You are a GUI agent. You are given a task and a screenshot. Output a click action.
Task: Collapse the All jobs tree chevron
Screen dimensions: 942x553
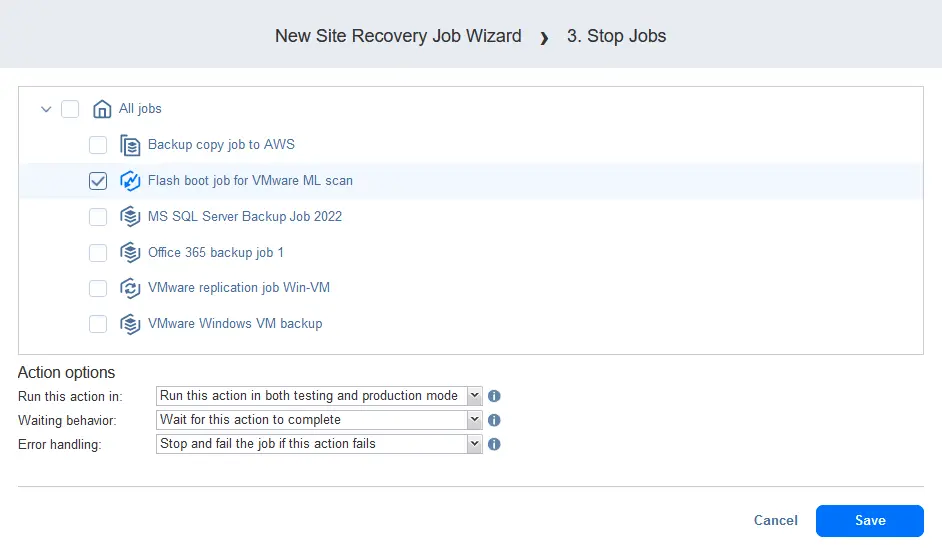click(x=46, y=109)
